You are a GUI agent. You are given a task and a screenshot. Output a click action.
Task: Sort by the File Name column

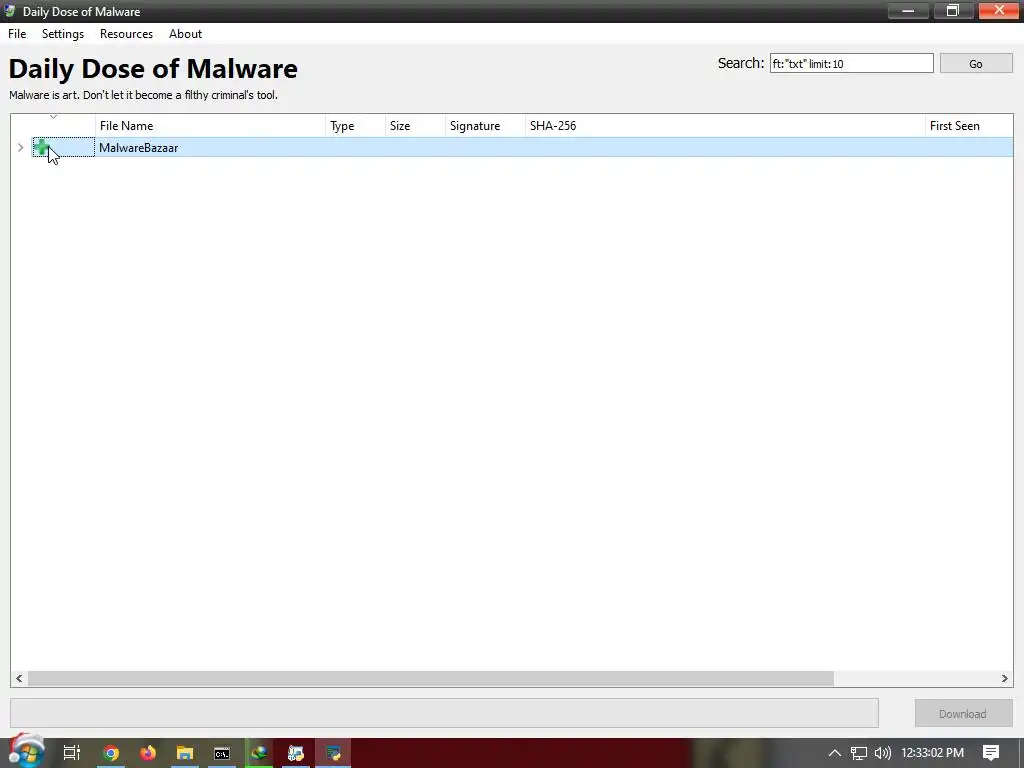[210, 125]
